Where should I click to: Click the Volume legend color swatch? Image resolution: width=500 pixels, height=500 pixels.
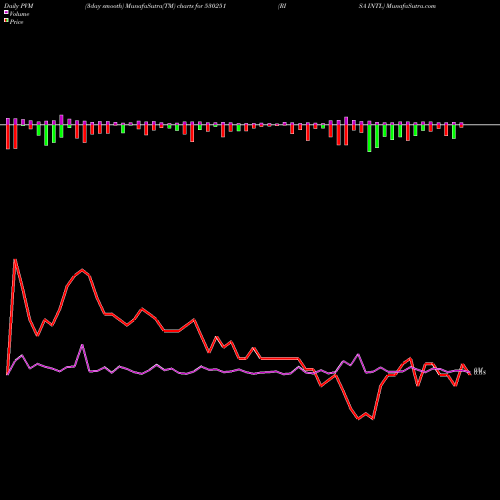6,13
